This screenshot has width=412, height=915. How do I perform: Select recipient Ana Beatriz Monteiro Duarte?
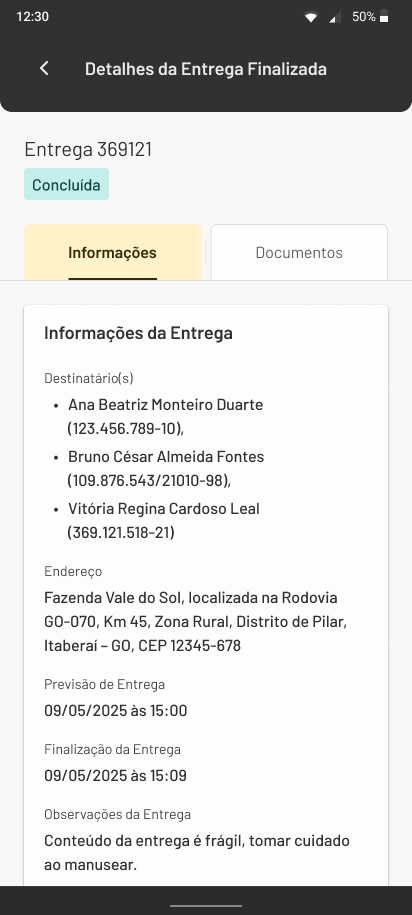tap(166, 417)
